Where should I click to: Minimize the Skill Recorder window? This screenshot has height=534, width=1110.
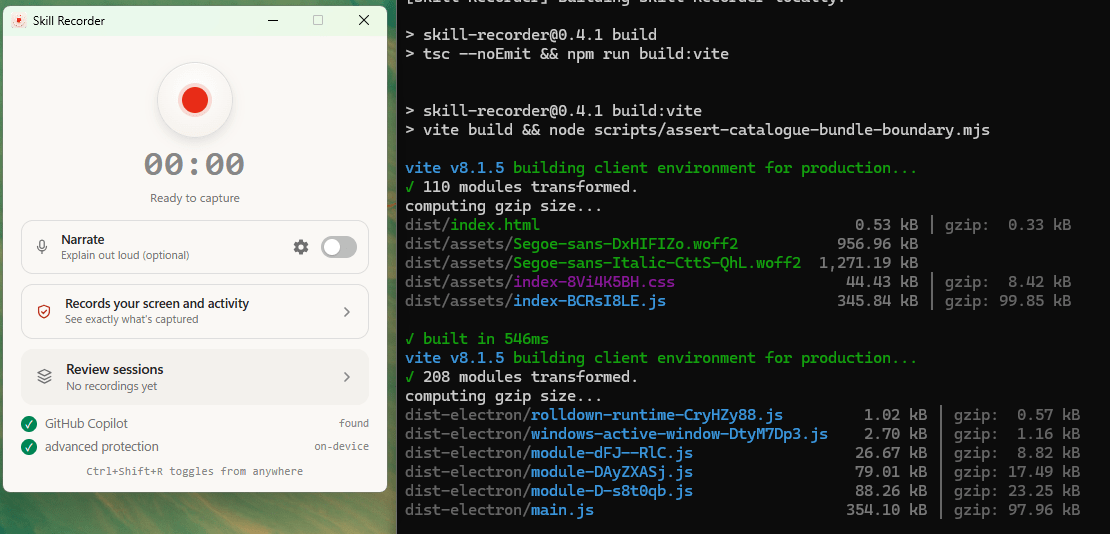tap(273, 21)
